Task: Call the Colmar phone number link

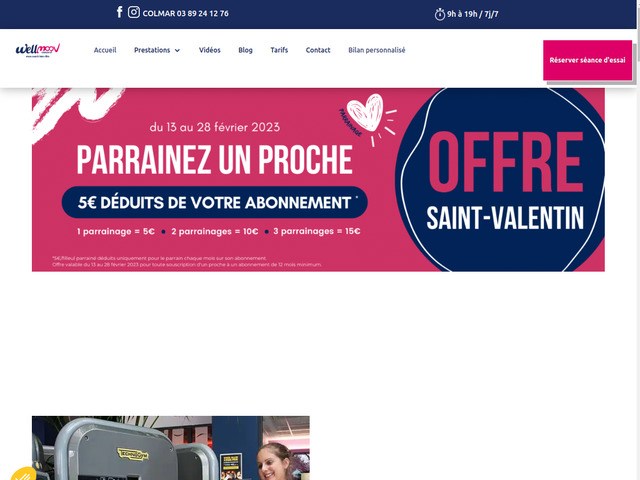Action: [x=186, y=13]
